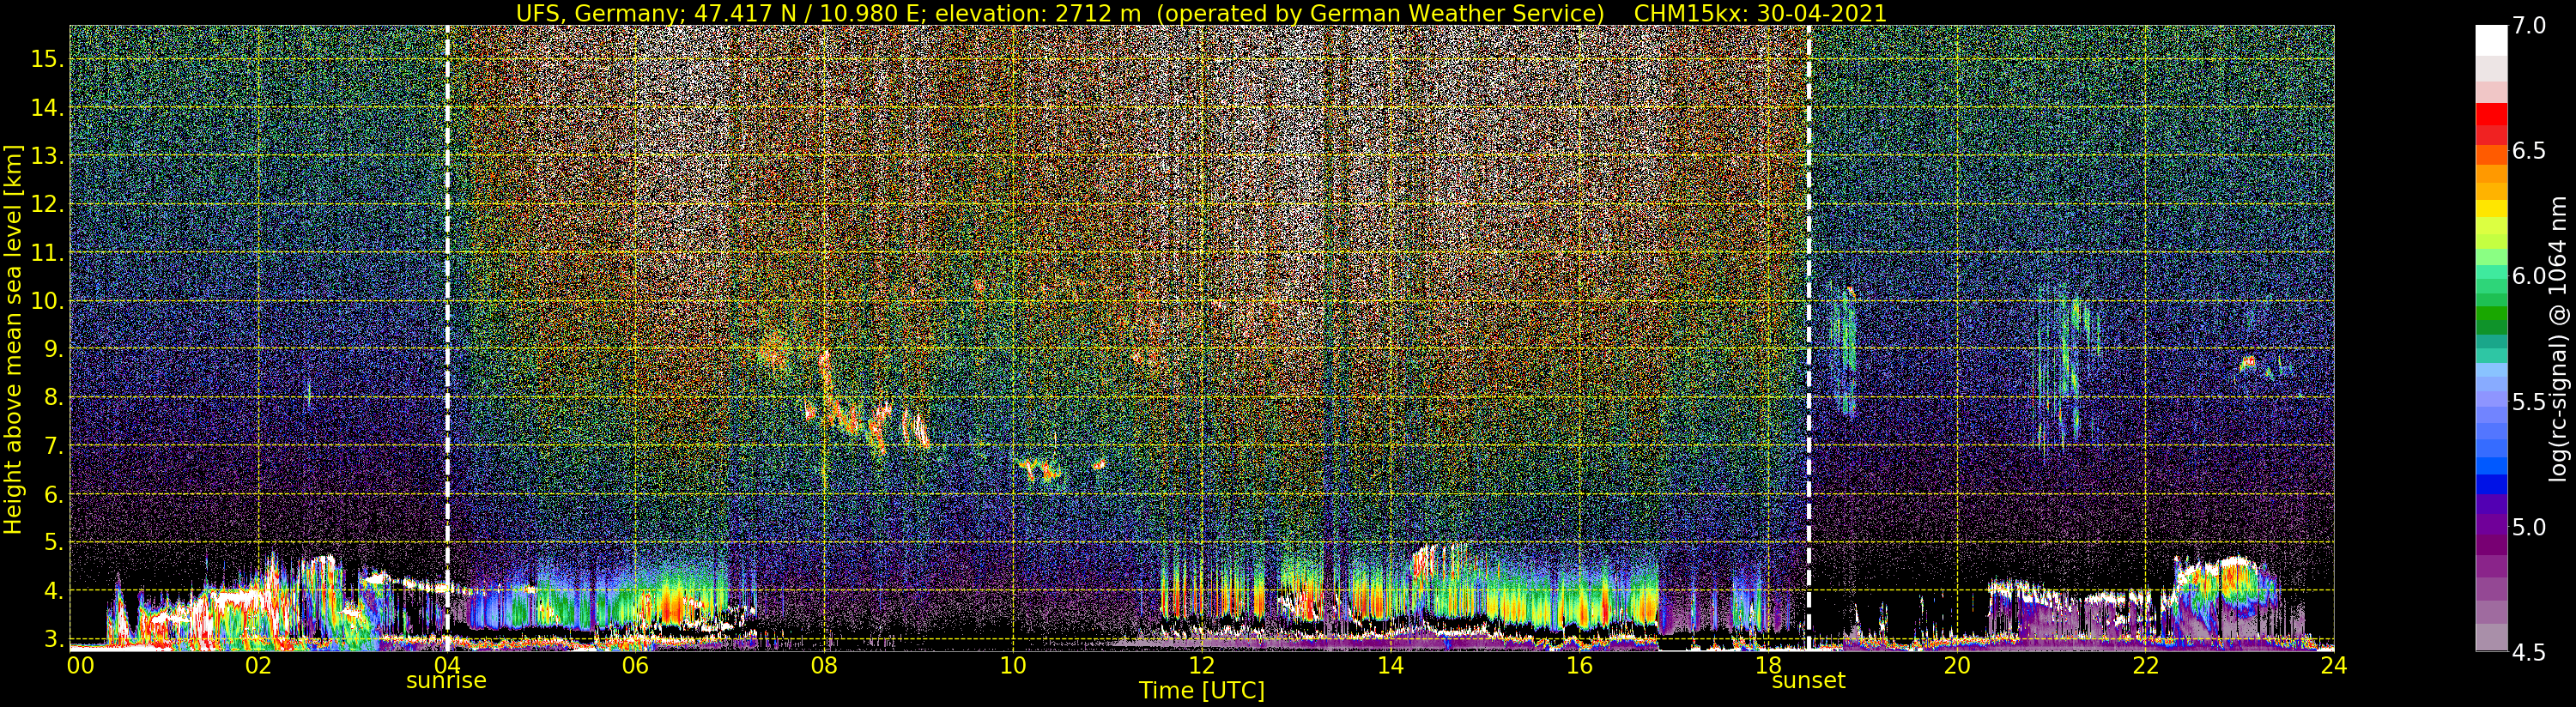Image resolution: width=2576 pixels, height=707 pixels.
Task: Click the y-axis tick label '14.'
Action: click(47, 108)
